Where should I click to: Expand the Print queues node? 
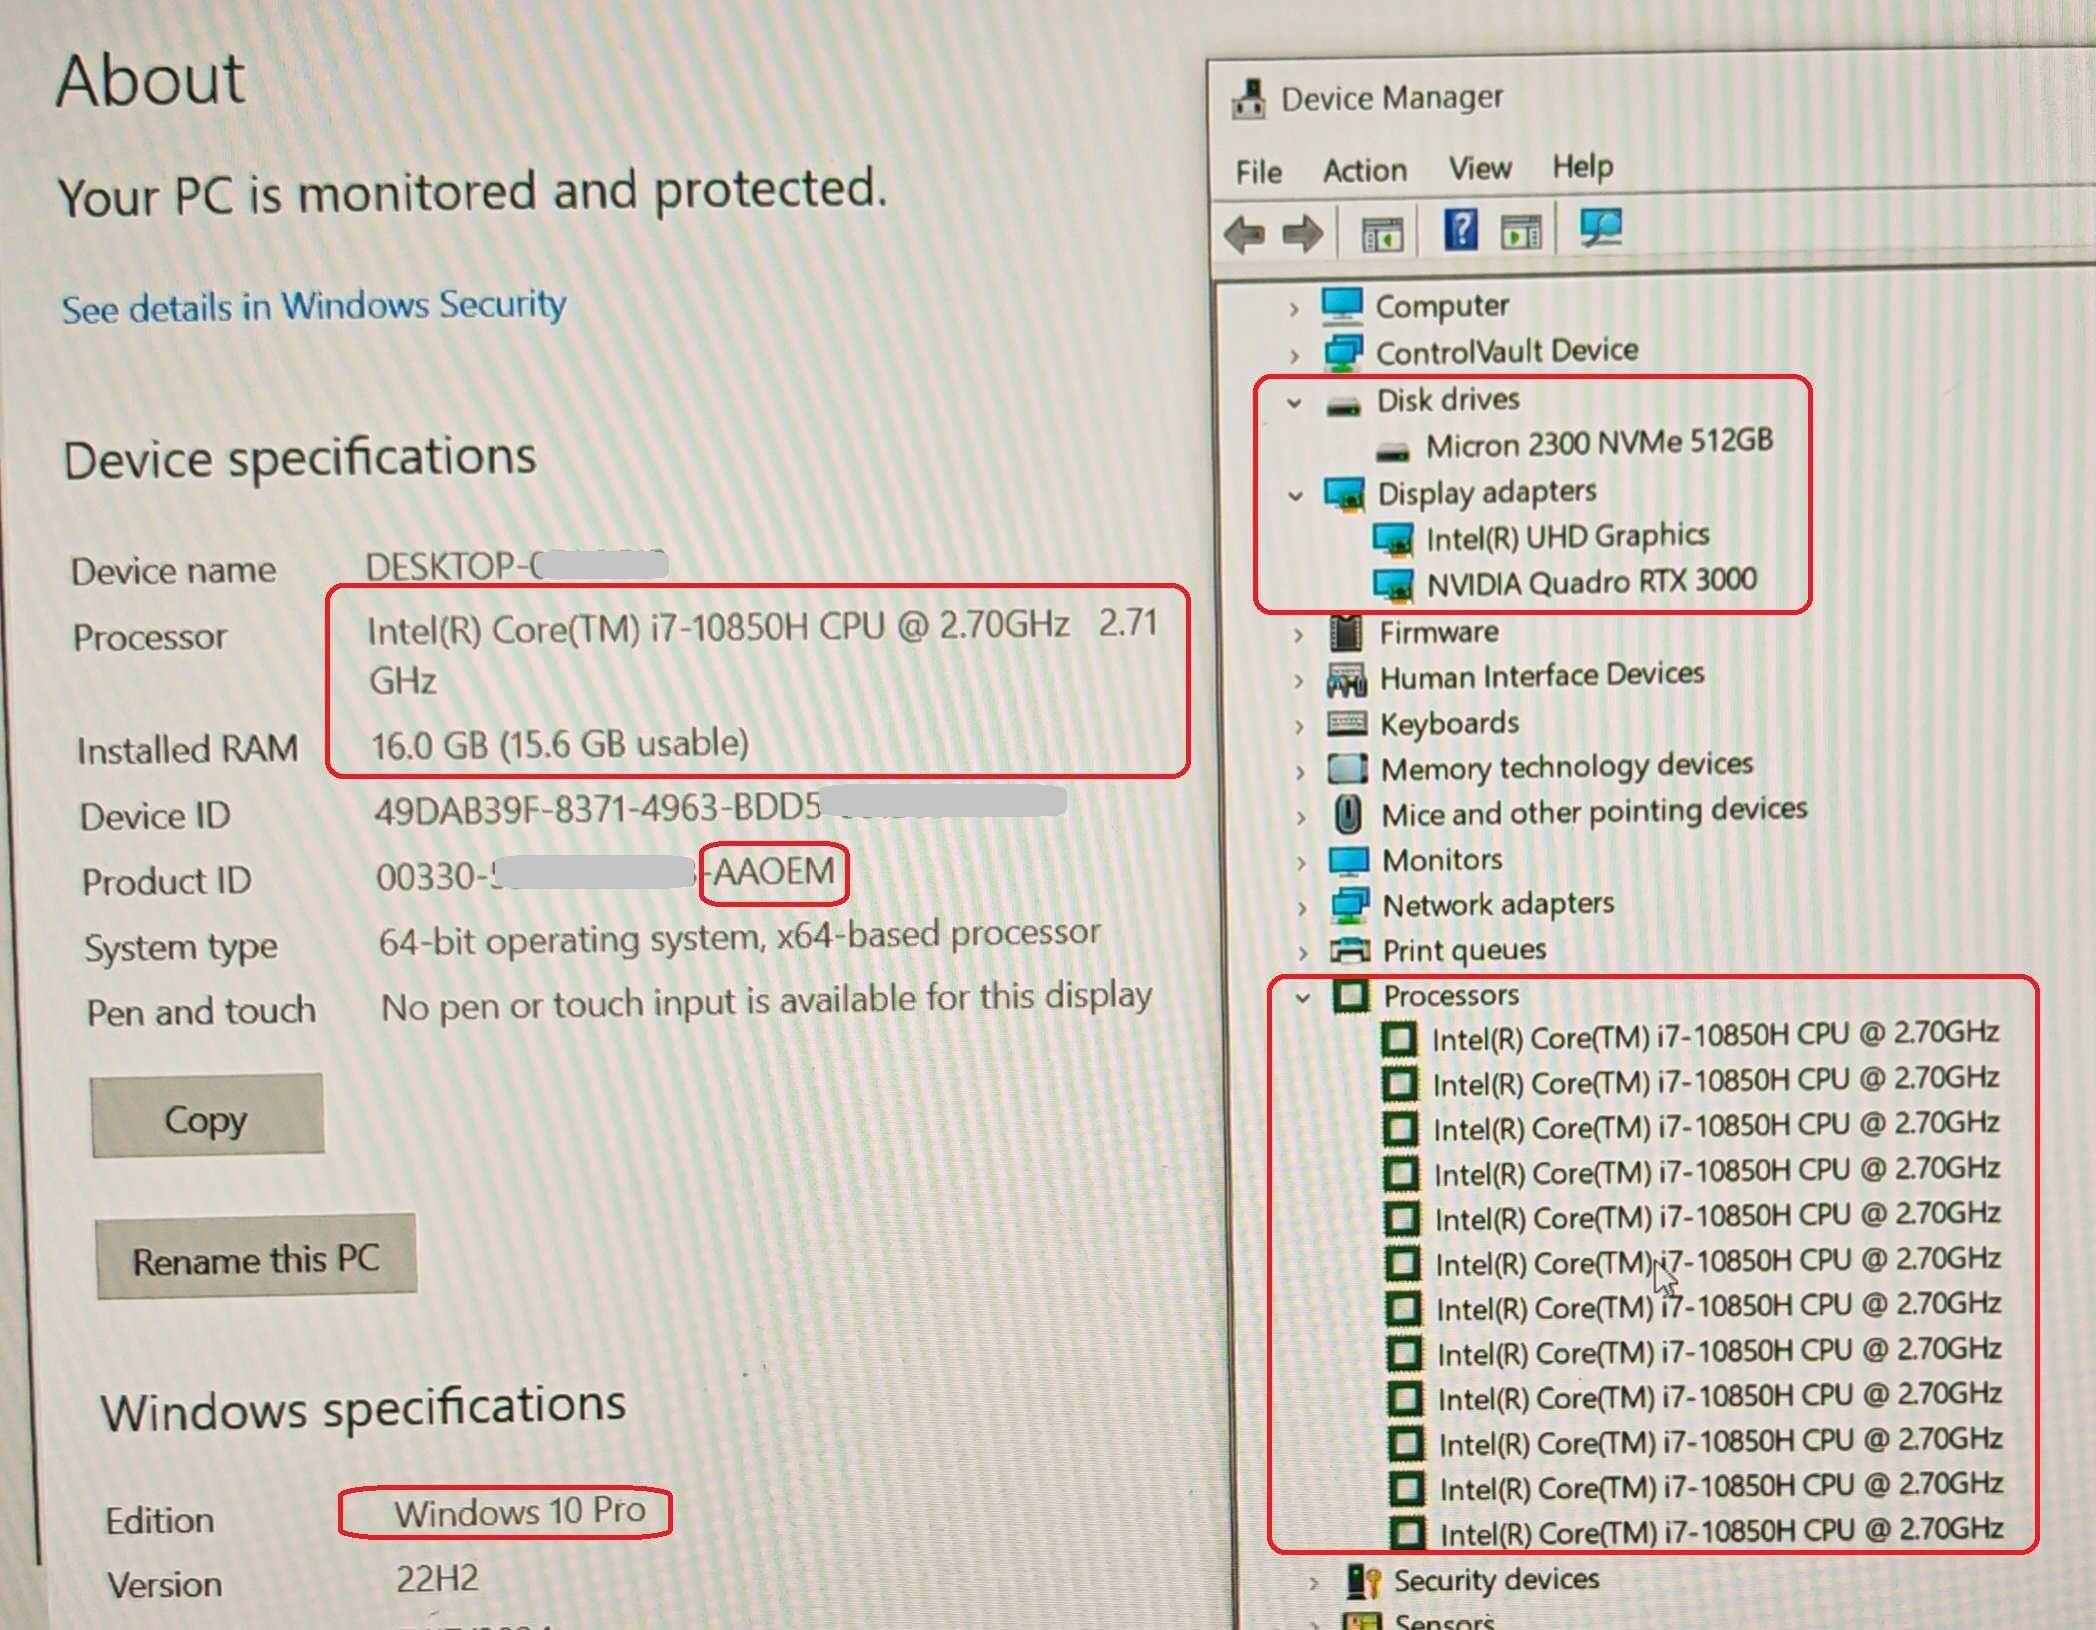coord(1302,953)
